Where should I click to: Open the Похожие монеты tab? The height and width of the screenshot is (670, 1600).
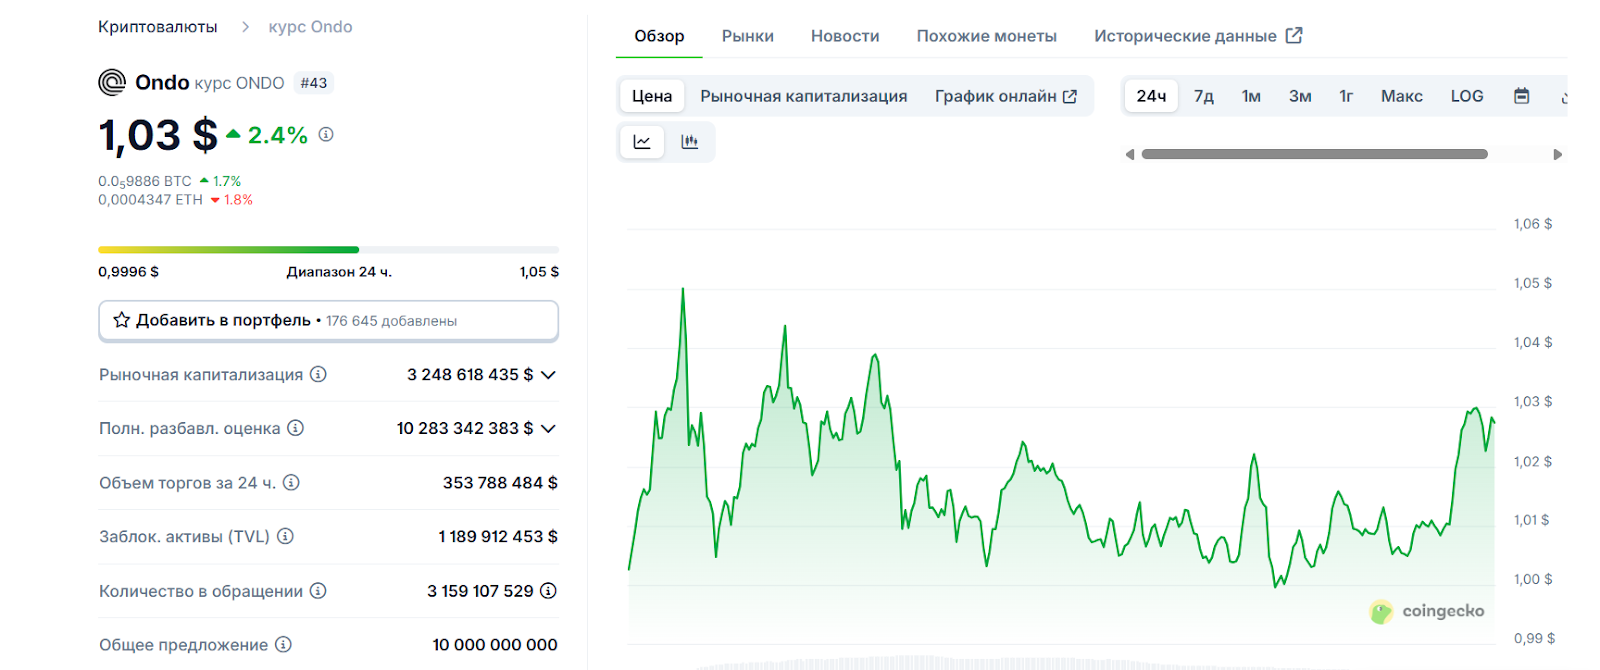coord(987,36)
